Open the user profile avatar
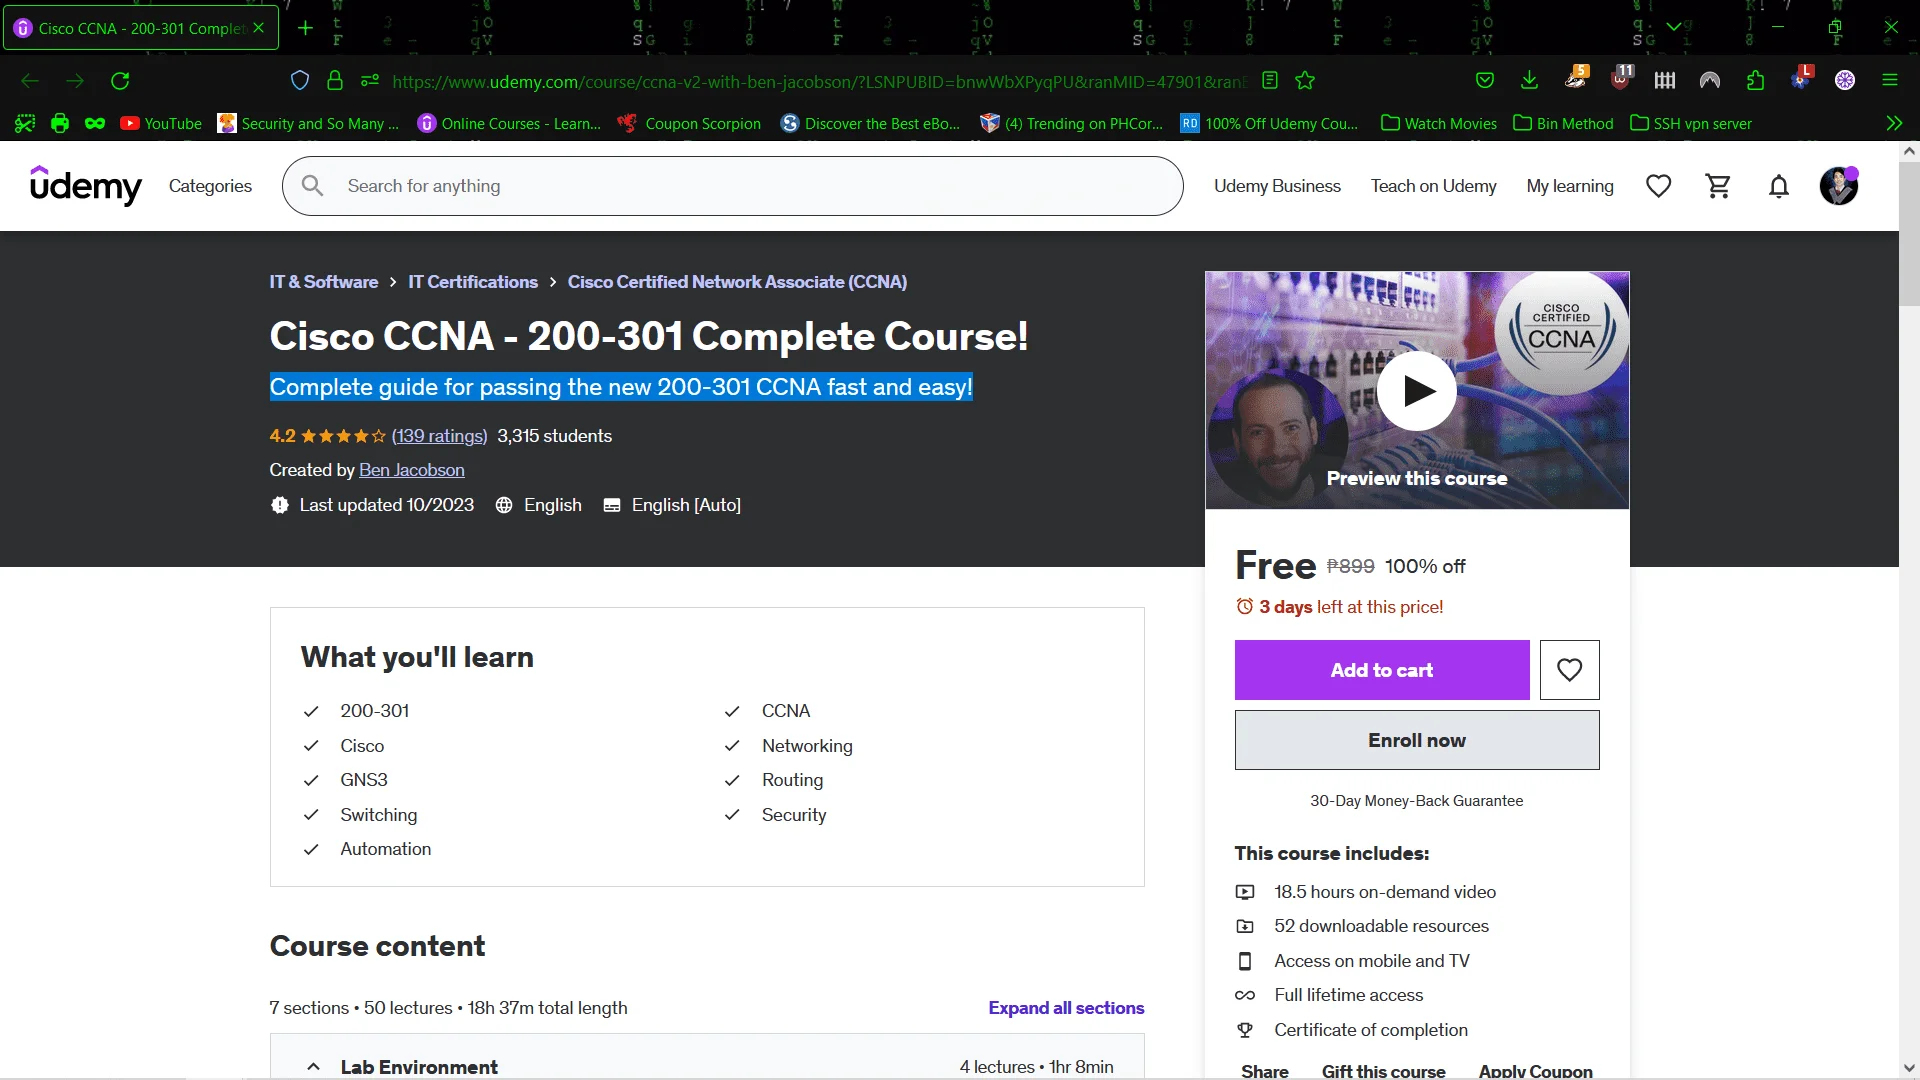 pos(1838,186)
